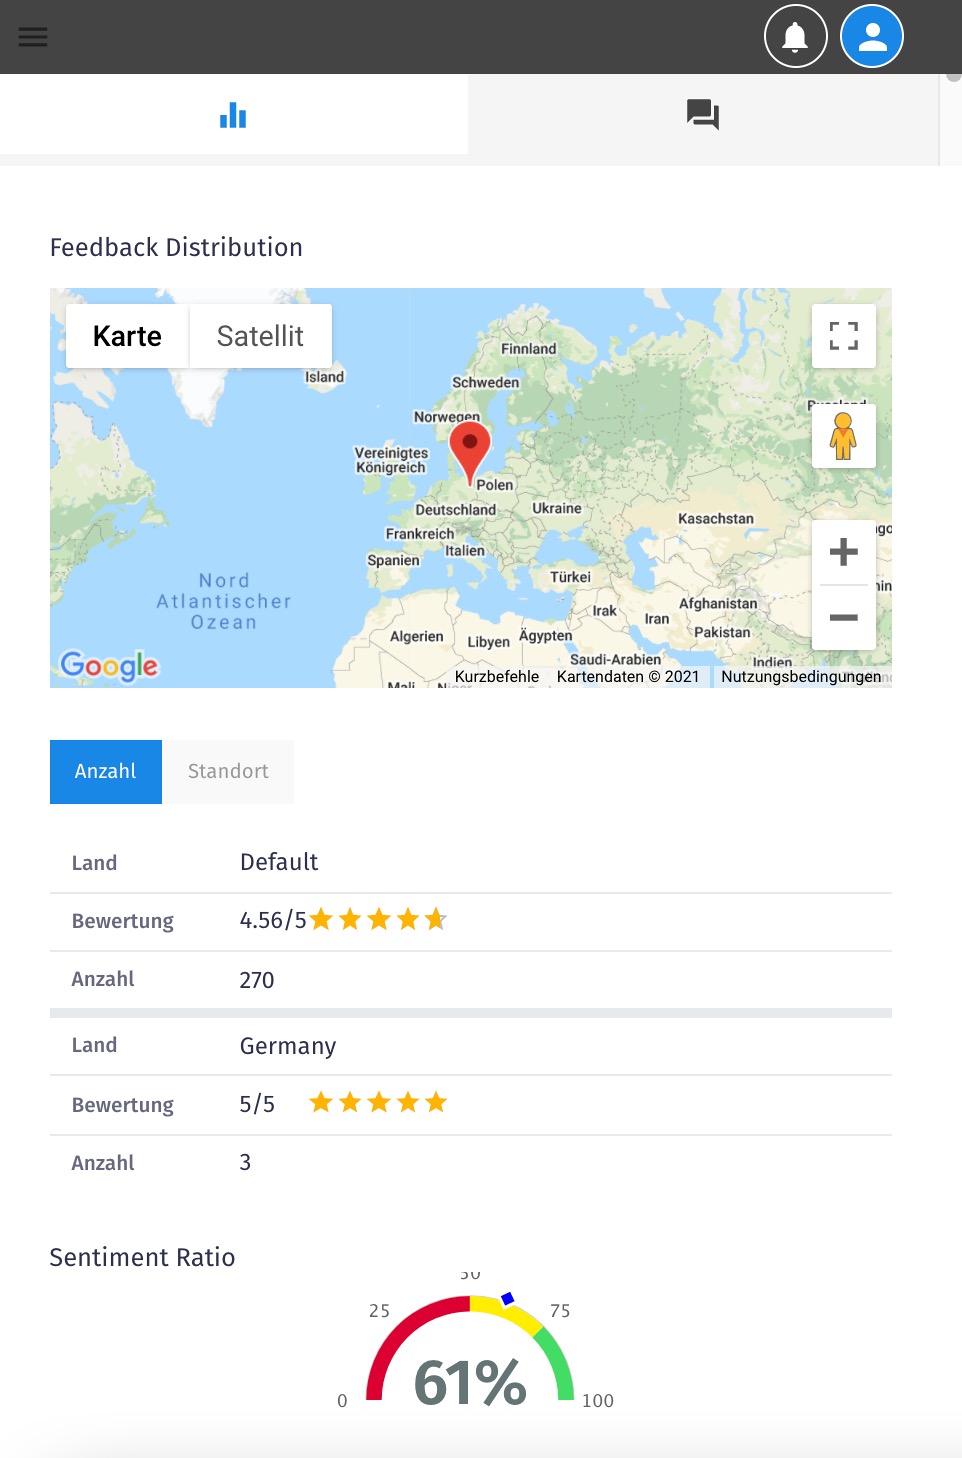The image size is (962, 1458).
Task: Toggle fullscreen map view
Action: [843, 336]
